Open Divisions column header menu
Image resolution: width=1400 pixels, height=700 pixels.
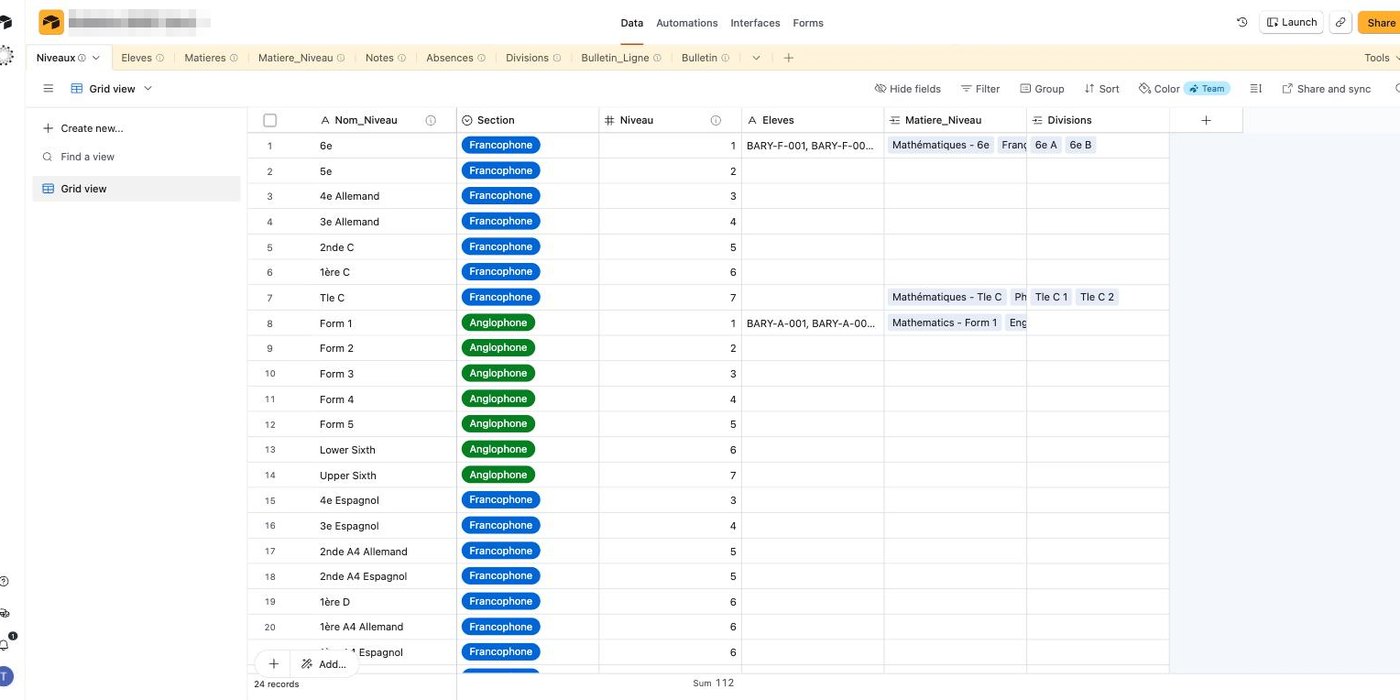[1098, 120]
